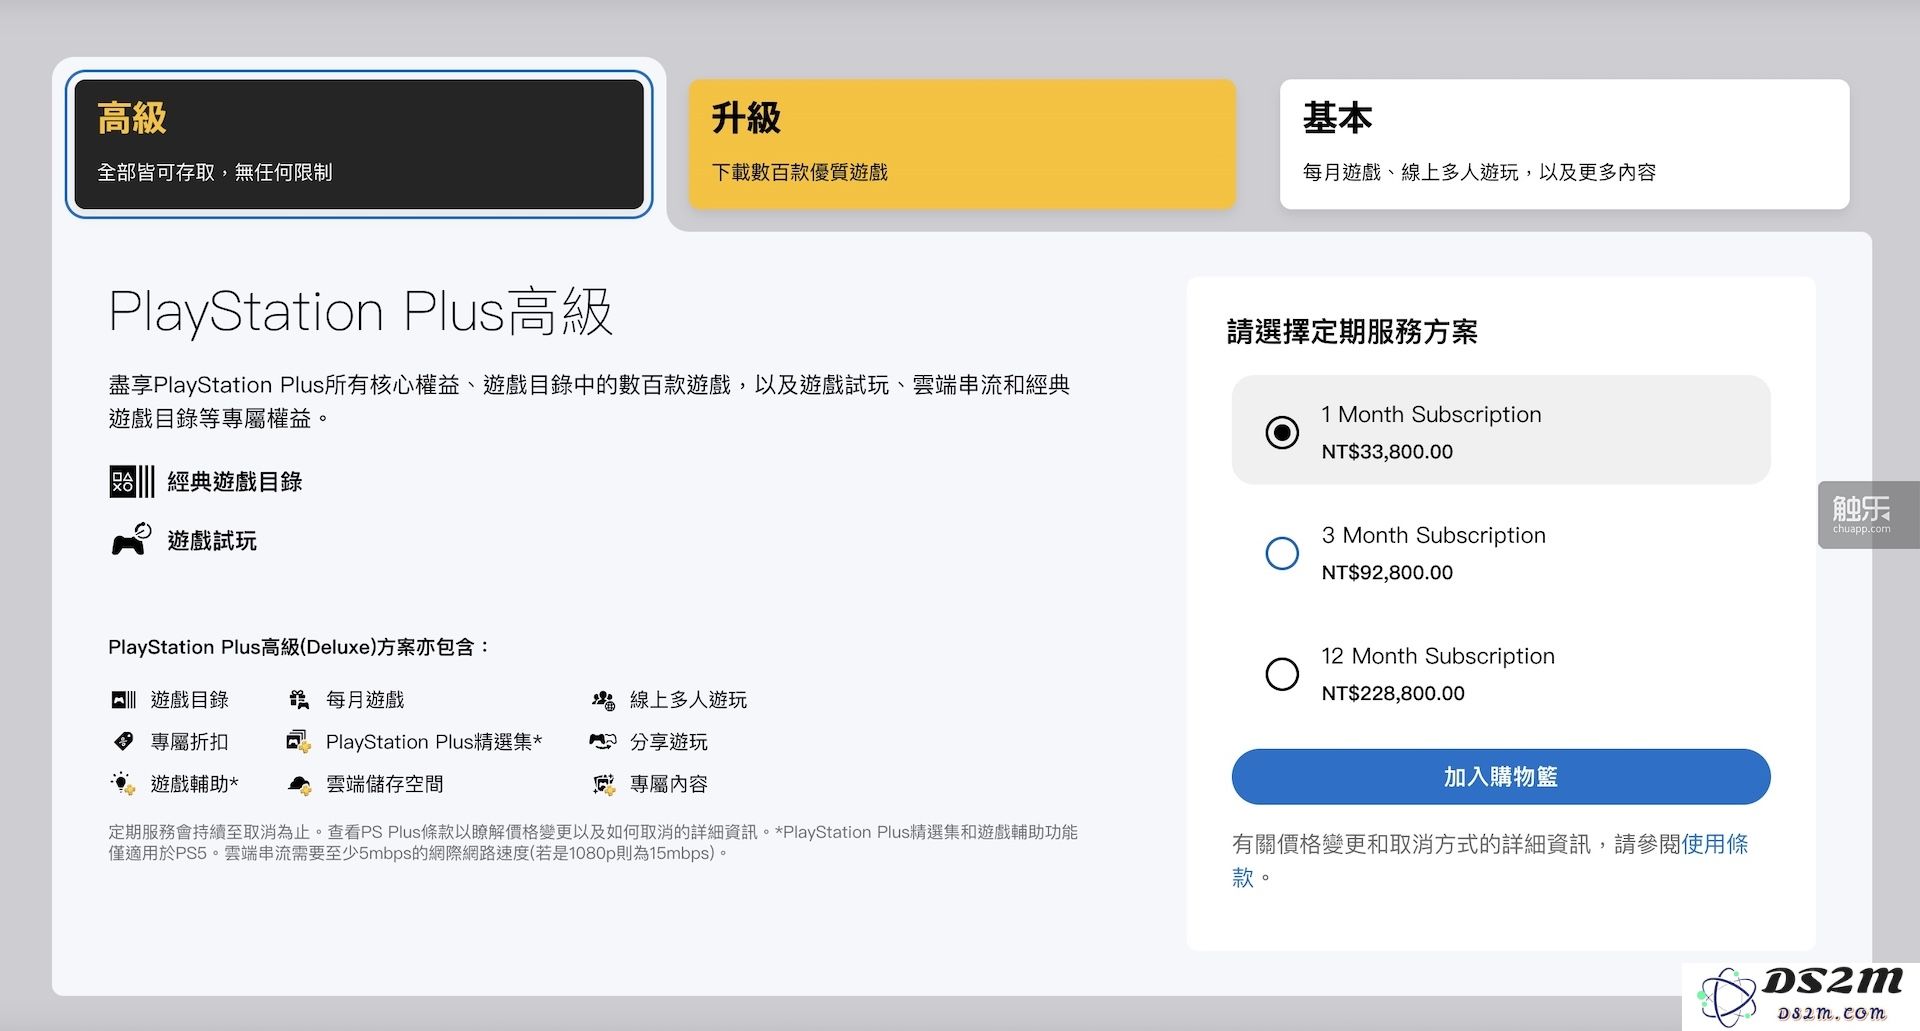
Task: Click the '12 Month Subscription' label
Action: [x=1438, y=656]
